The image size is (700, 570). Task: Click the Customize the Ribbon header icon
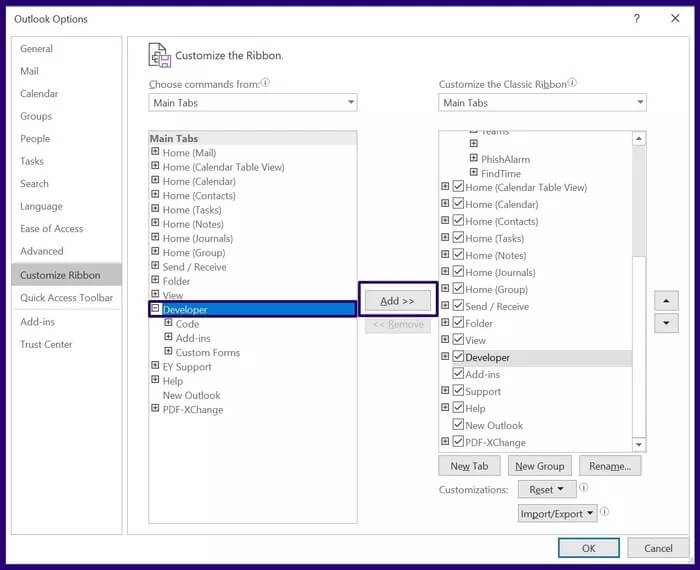click(159, 55)
